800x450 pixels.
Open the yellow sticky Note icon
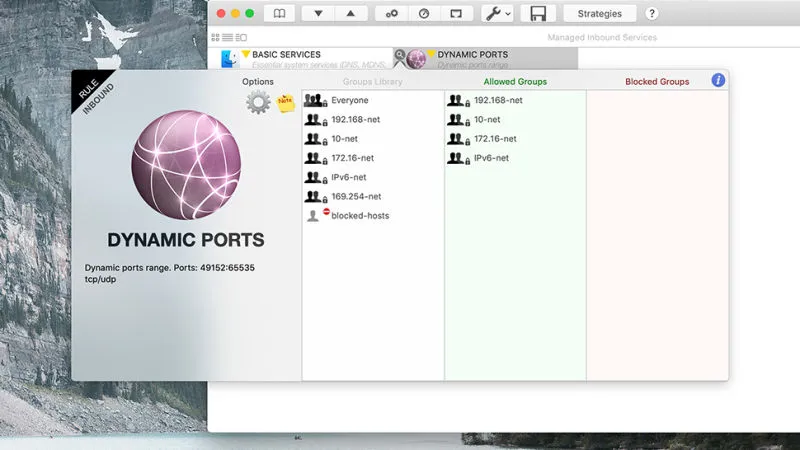(x=285, y=101)
